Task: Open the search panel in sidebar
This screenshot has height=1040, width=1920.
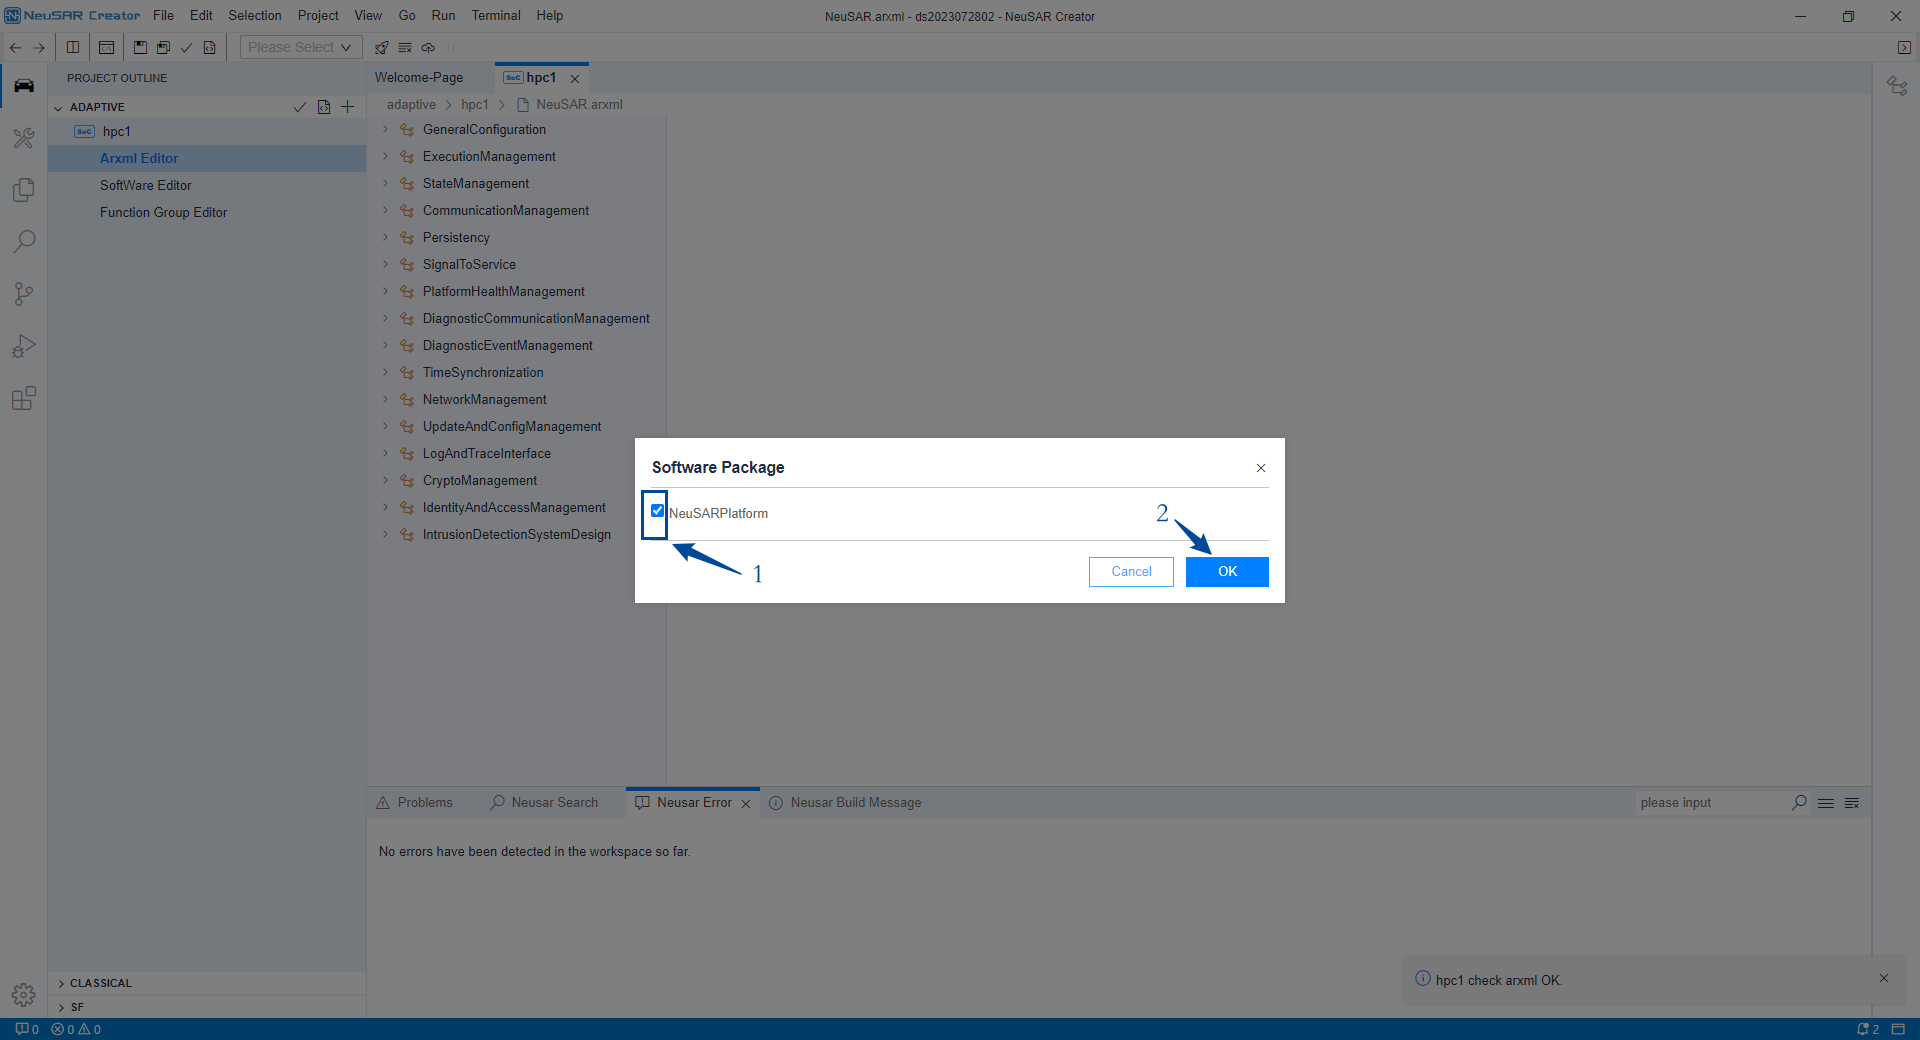Action: (x=23, y=241)
